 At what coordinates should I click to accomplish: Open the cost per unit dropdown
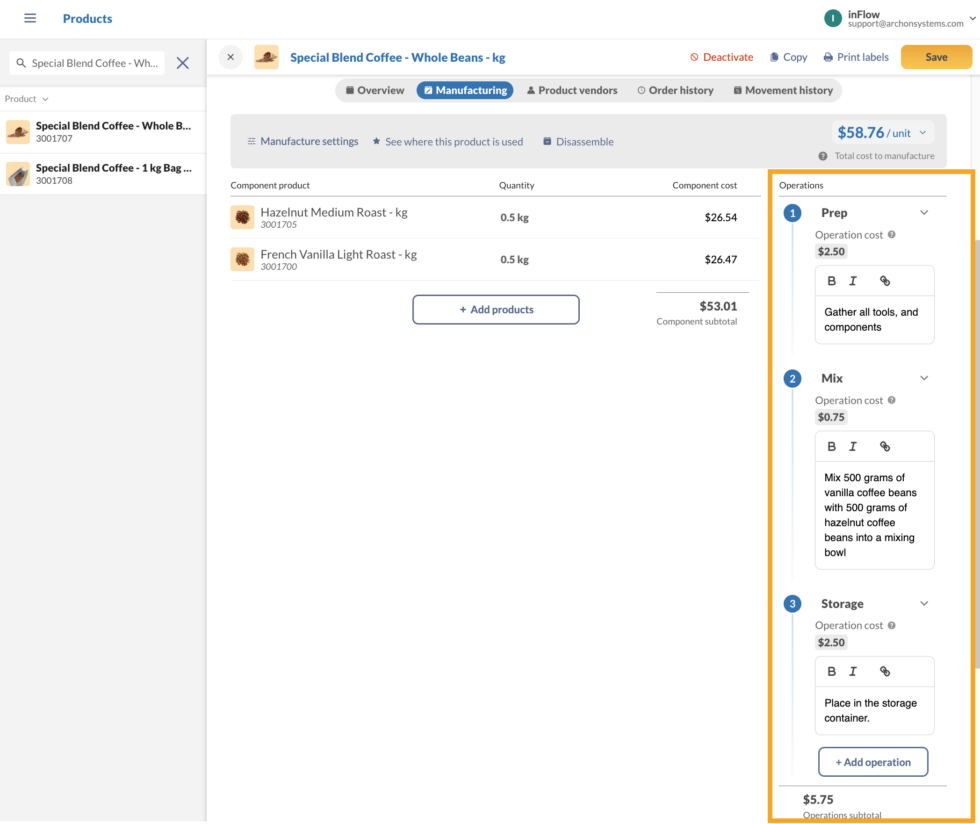click(x=920, y=132)
